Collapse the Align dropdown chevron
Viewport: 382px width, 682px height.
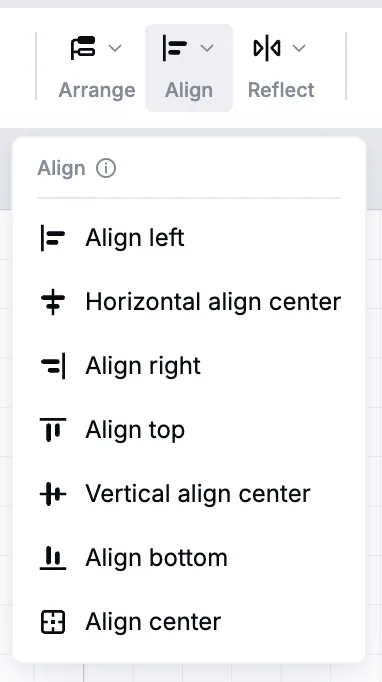click(x=207, y=48)
